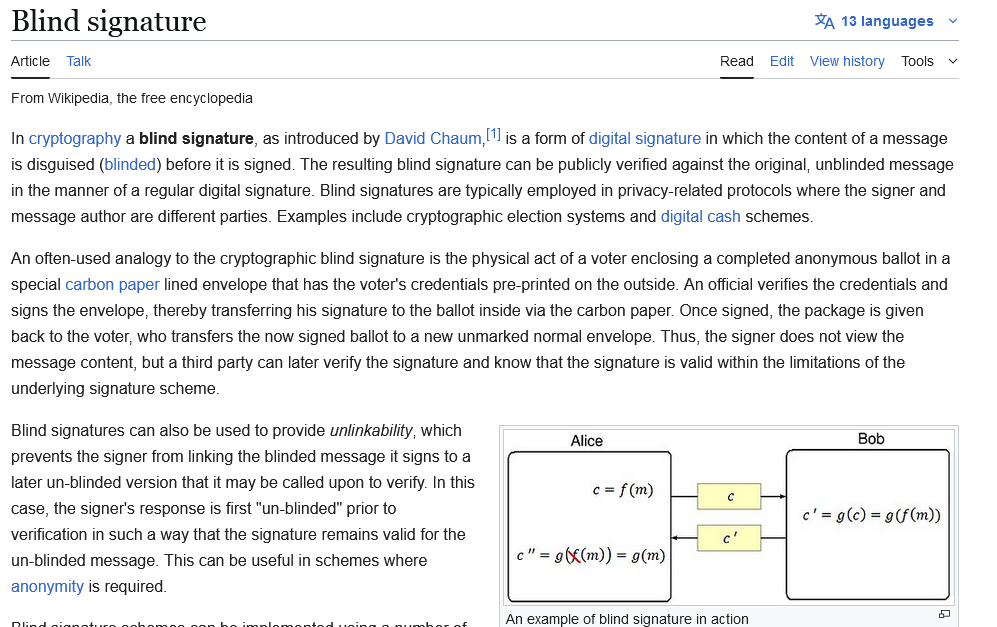The width and height of the screenshot is (997, 627).
Task: Click the yellow box labeled c in the diagram
Action: [729, 497]
